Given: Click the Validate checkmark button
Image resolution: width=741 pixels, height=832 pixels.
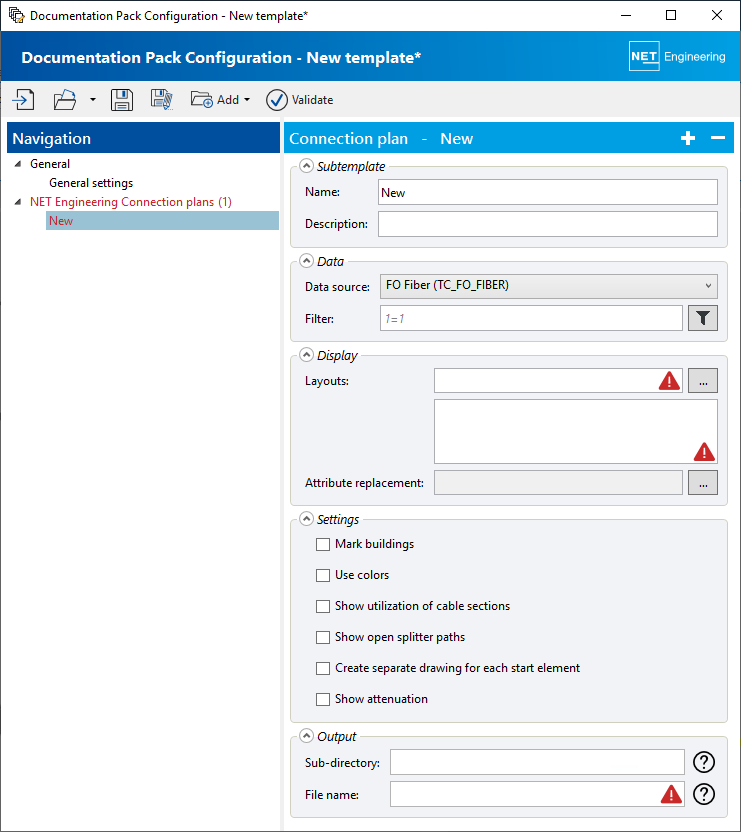Looking at the screenshot, I should [x=300, y=99].
